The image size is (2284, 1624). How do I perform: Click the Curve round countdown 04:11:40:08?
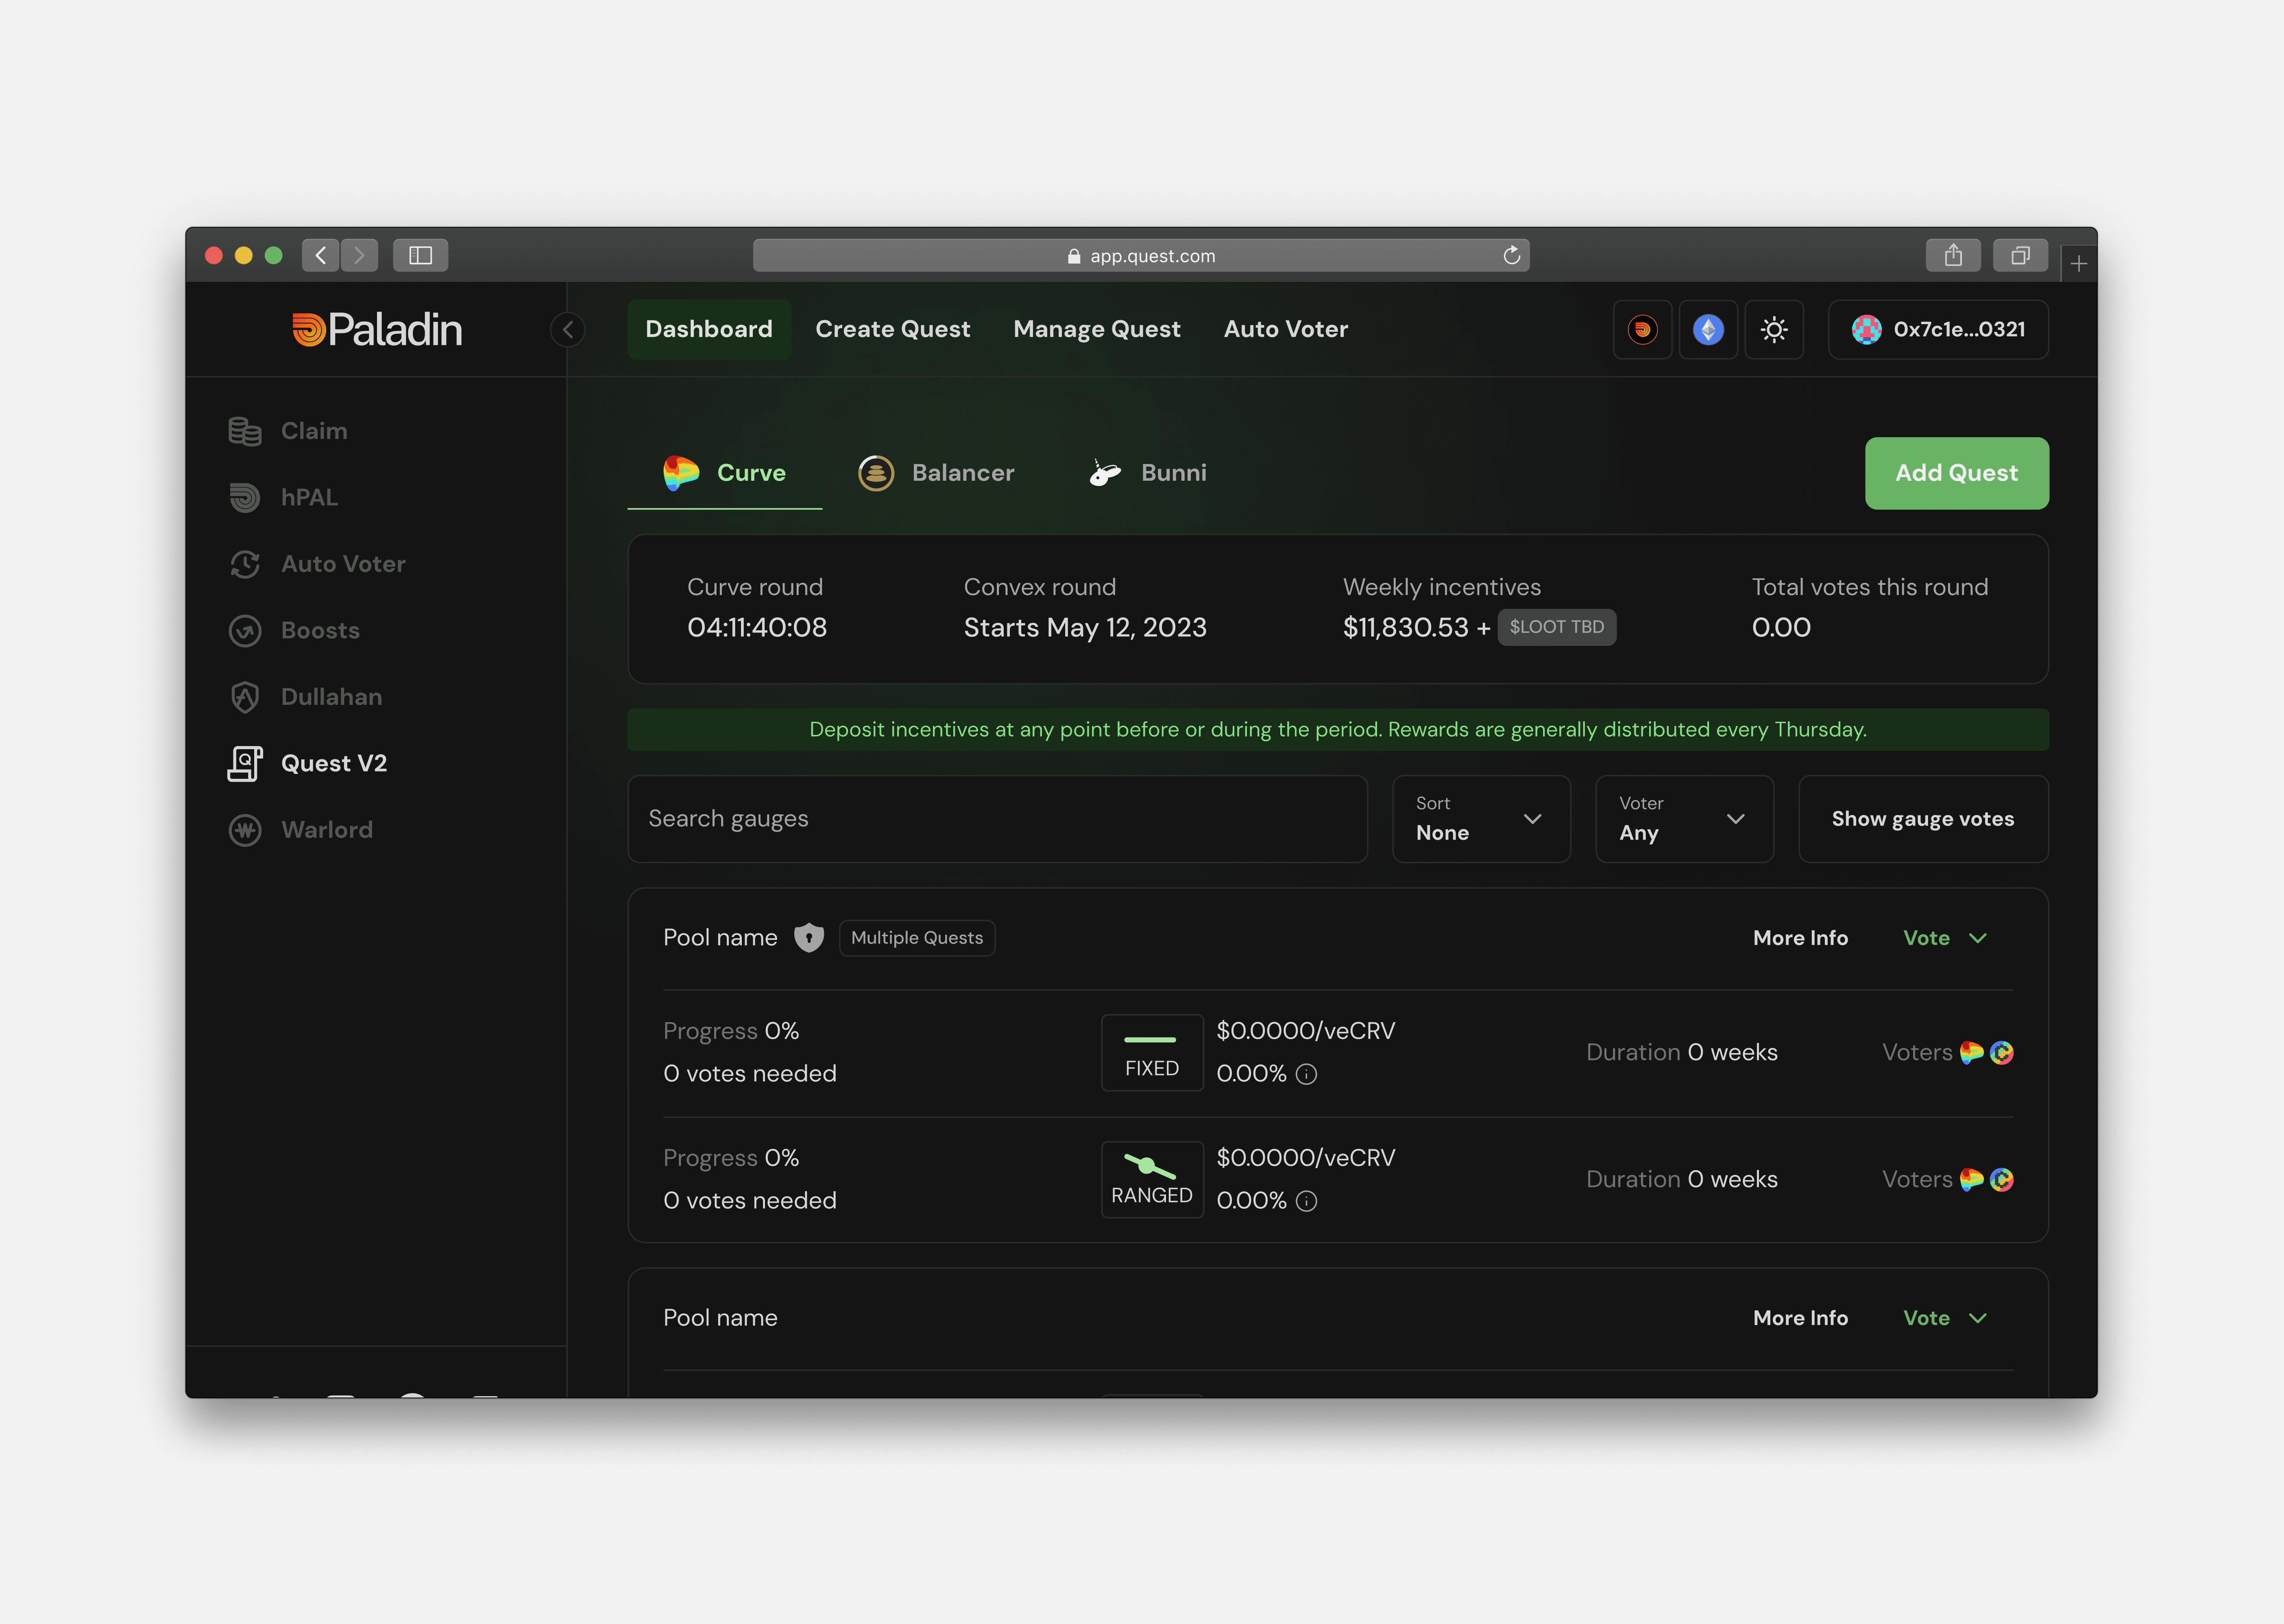[x=757, y=627]
